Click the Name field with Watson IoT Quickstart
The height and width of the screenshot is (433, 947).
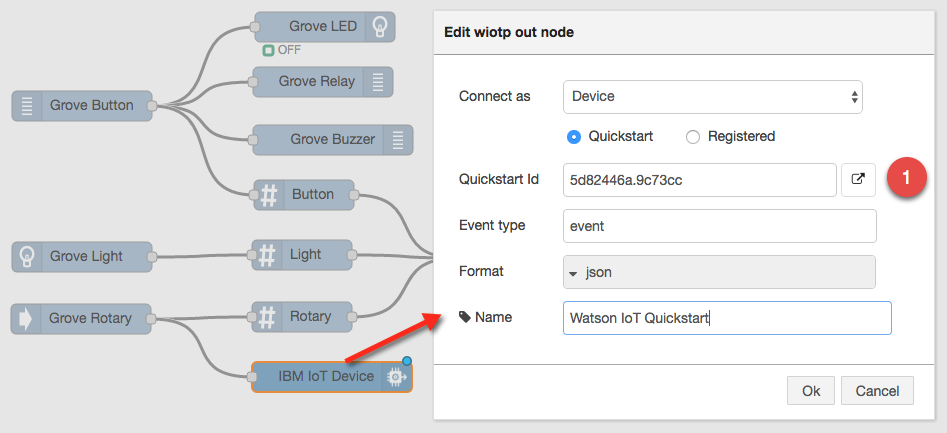coord(726,318)
